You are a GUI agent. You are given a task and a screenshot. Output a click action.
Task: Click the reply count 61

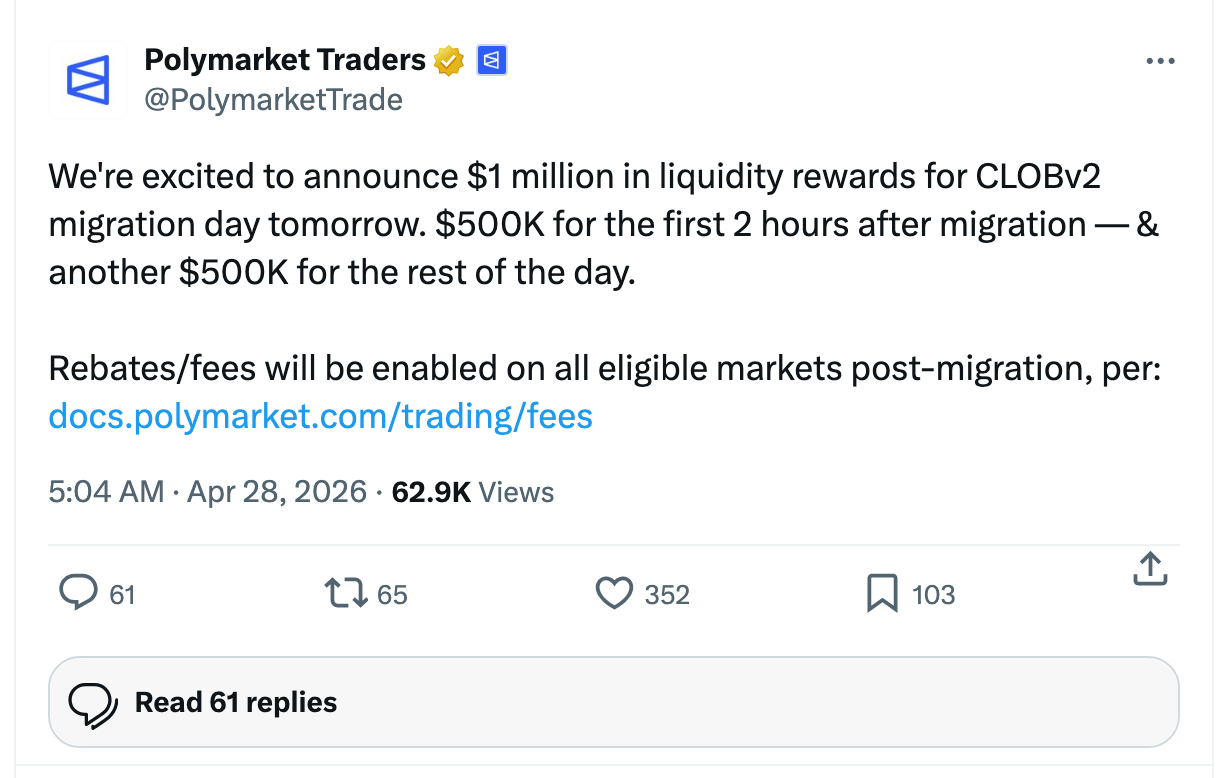(x=122, y=595)
